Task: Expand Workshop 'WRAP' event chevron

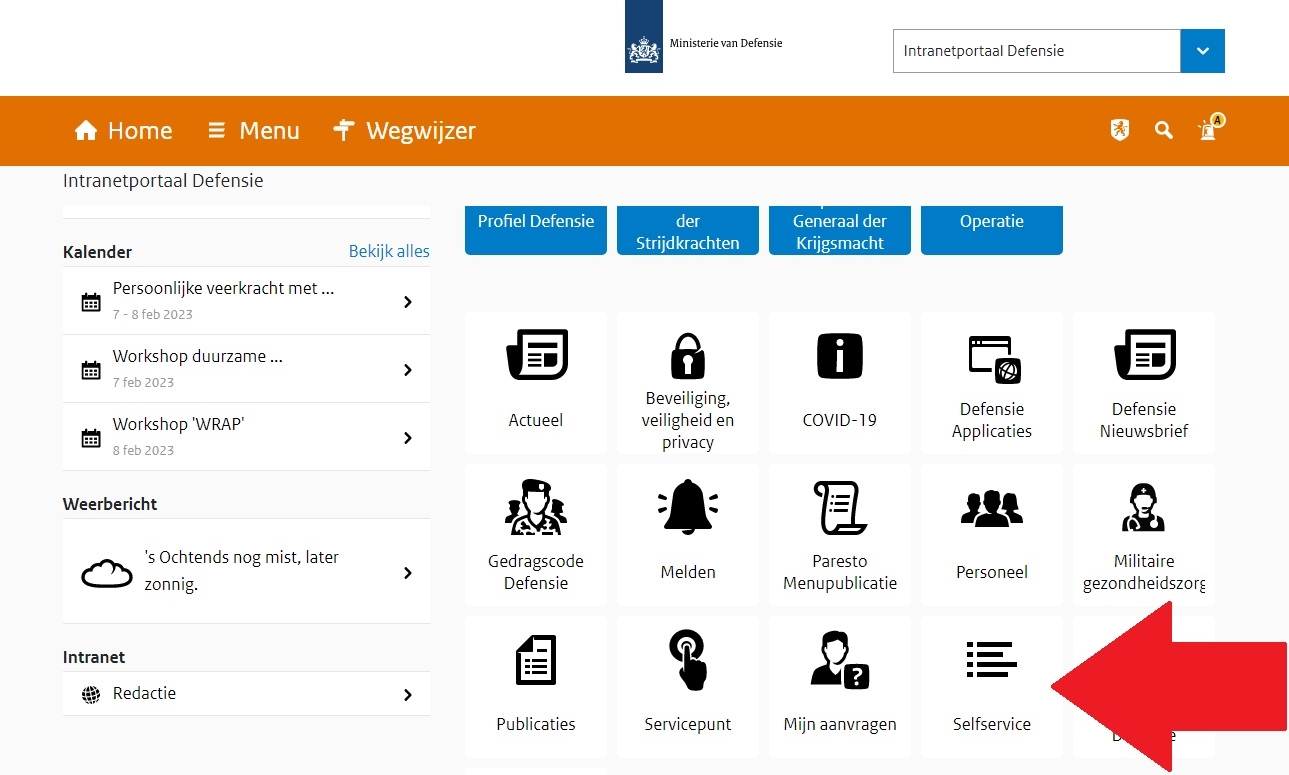Action: tap(407, 438)
